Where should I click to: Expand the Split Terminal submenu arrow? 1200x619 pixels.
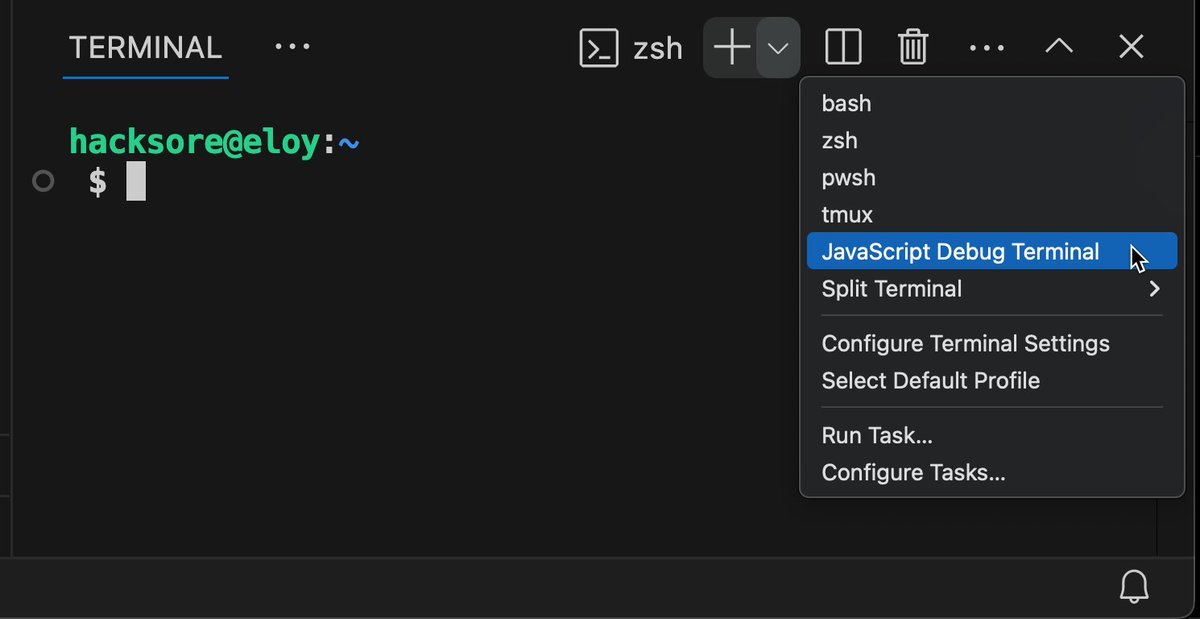[x=1154, y=289]
